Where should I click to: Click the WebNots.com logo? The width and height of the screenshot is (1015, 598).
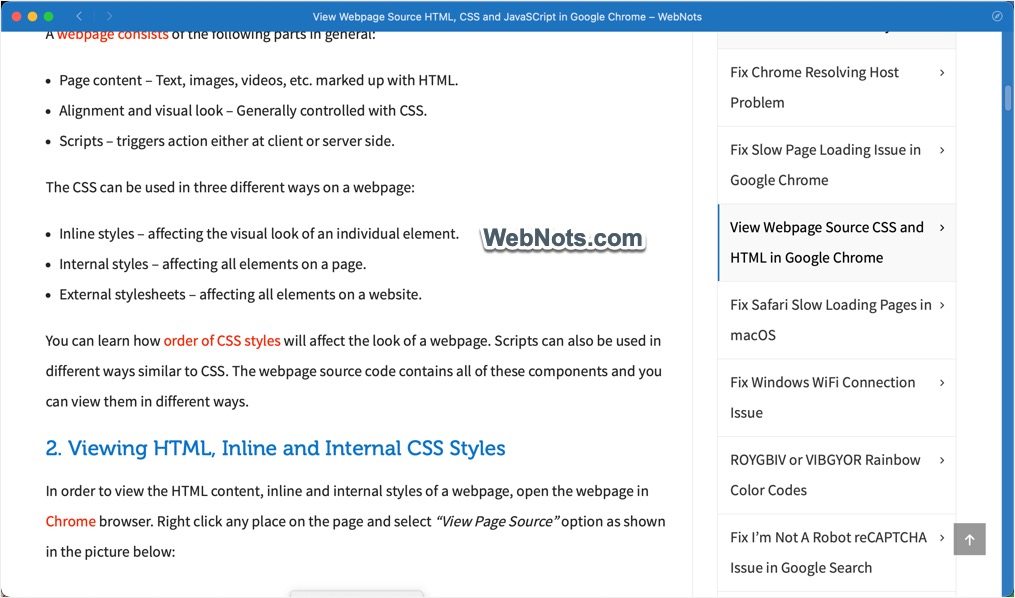562,238
